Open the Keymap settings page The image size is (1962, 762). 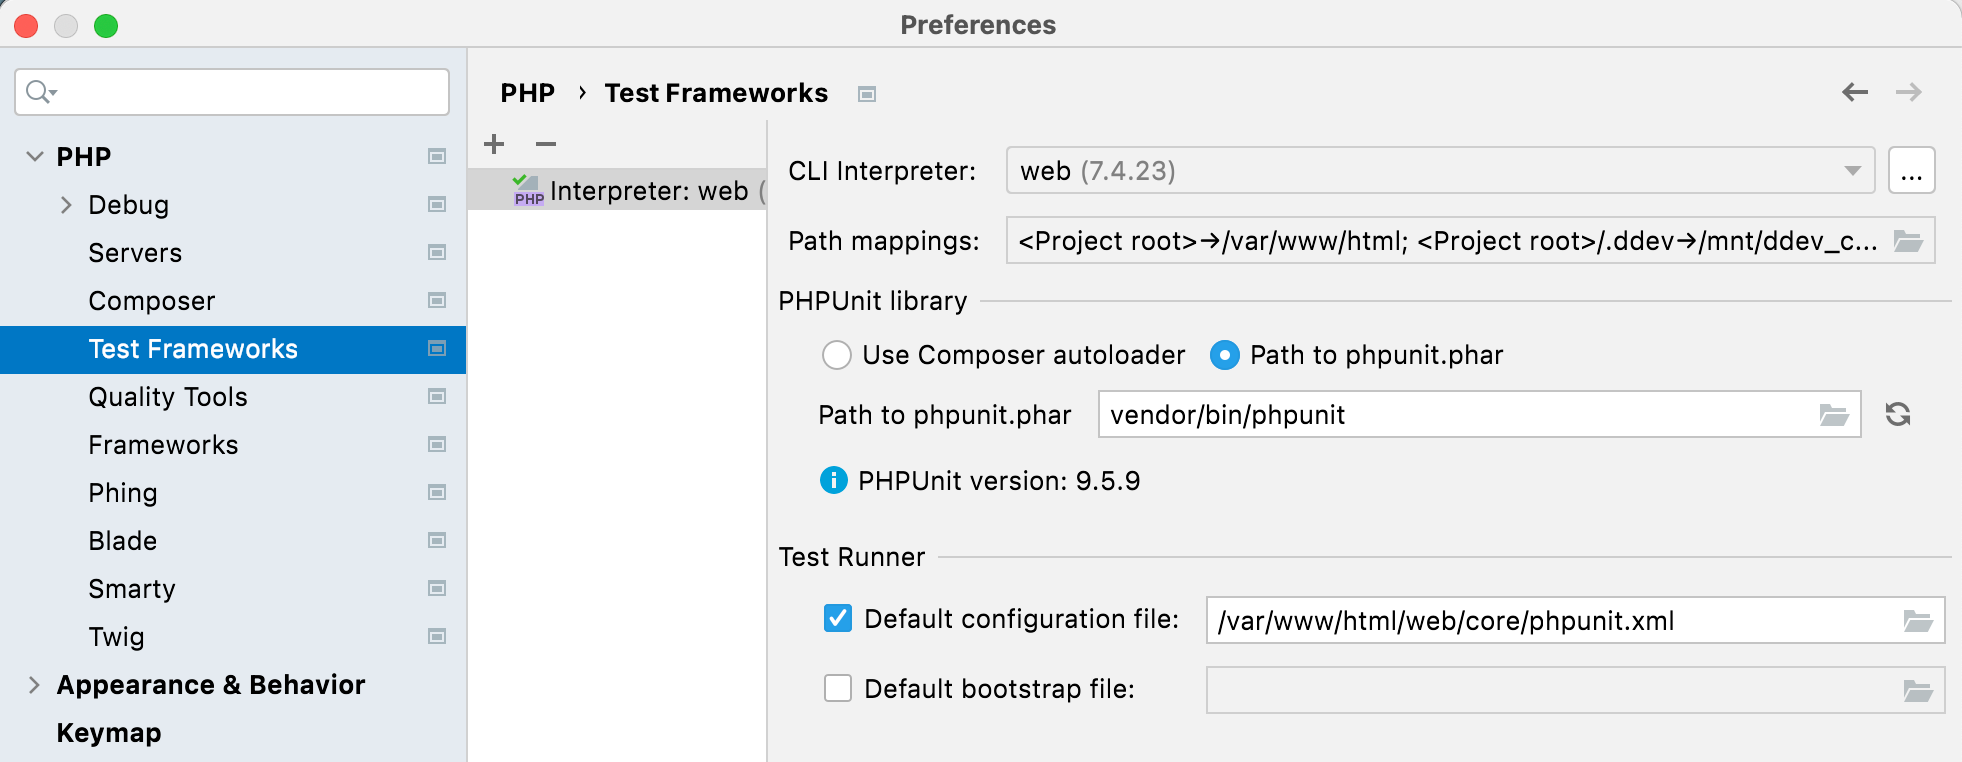(x=108, y=732)
